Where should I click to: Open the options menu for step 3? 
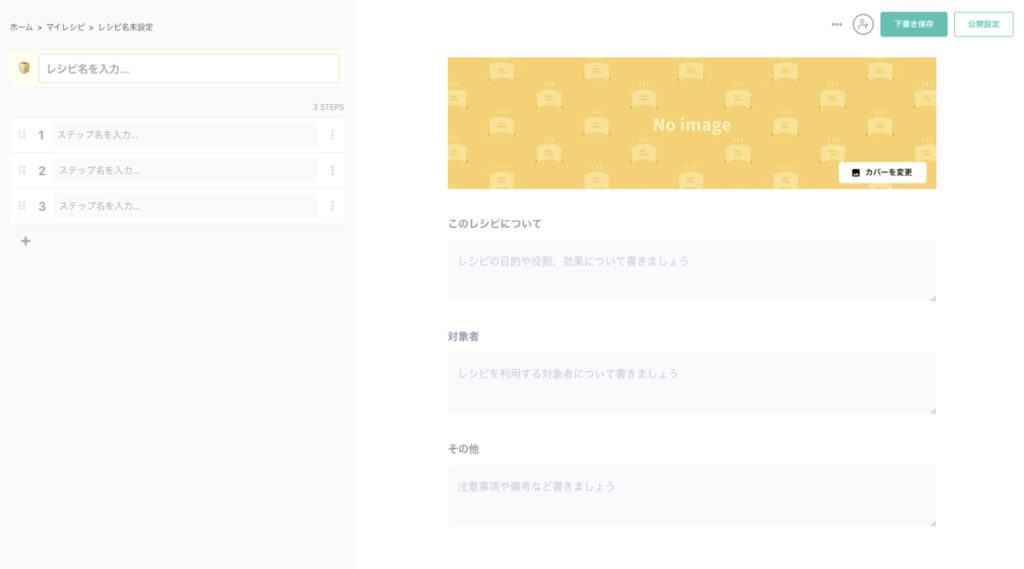(x=332, y=206)
